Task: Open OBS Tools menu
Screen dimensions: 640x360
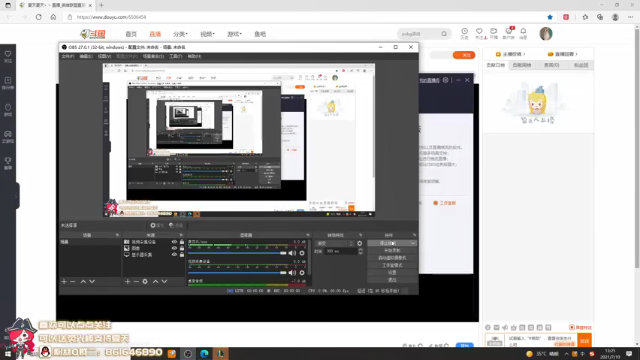Action: point(176,56)
